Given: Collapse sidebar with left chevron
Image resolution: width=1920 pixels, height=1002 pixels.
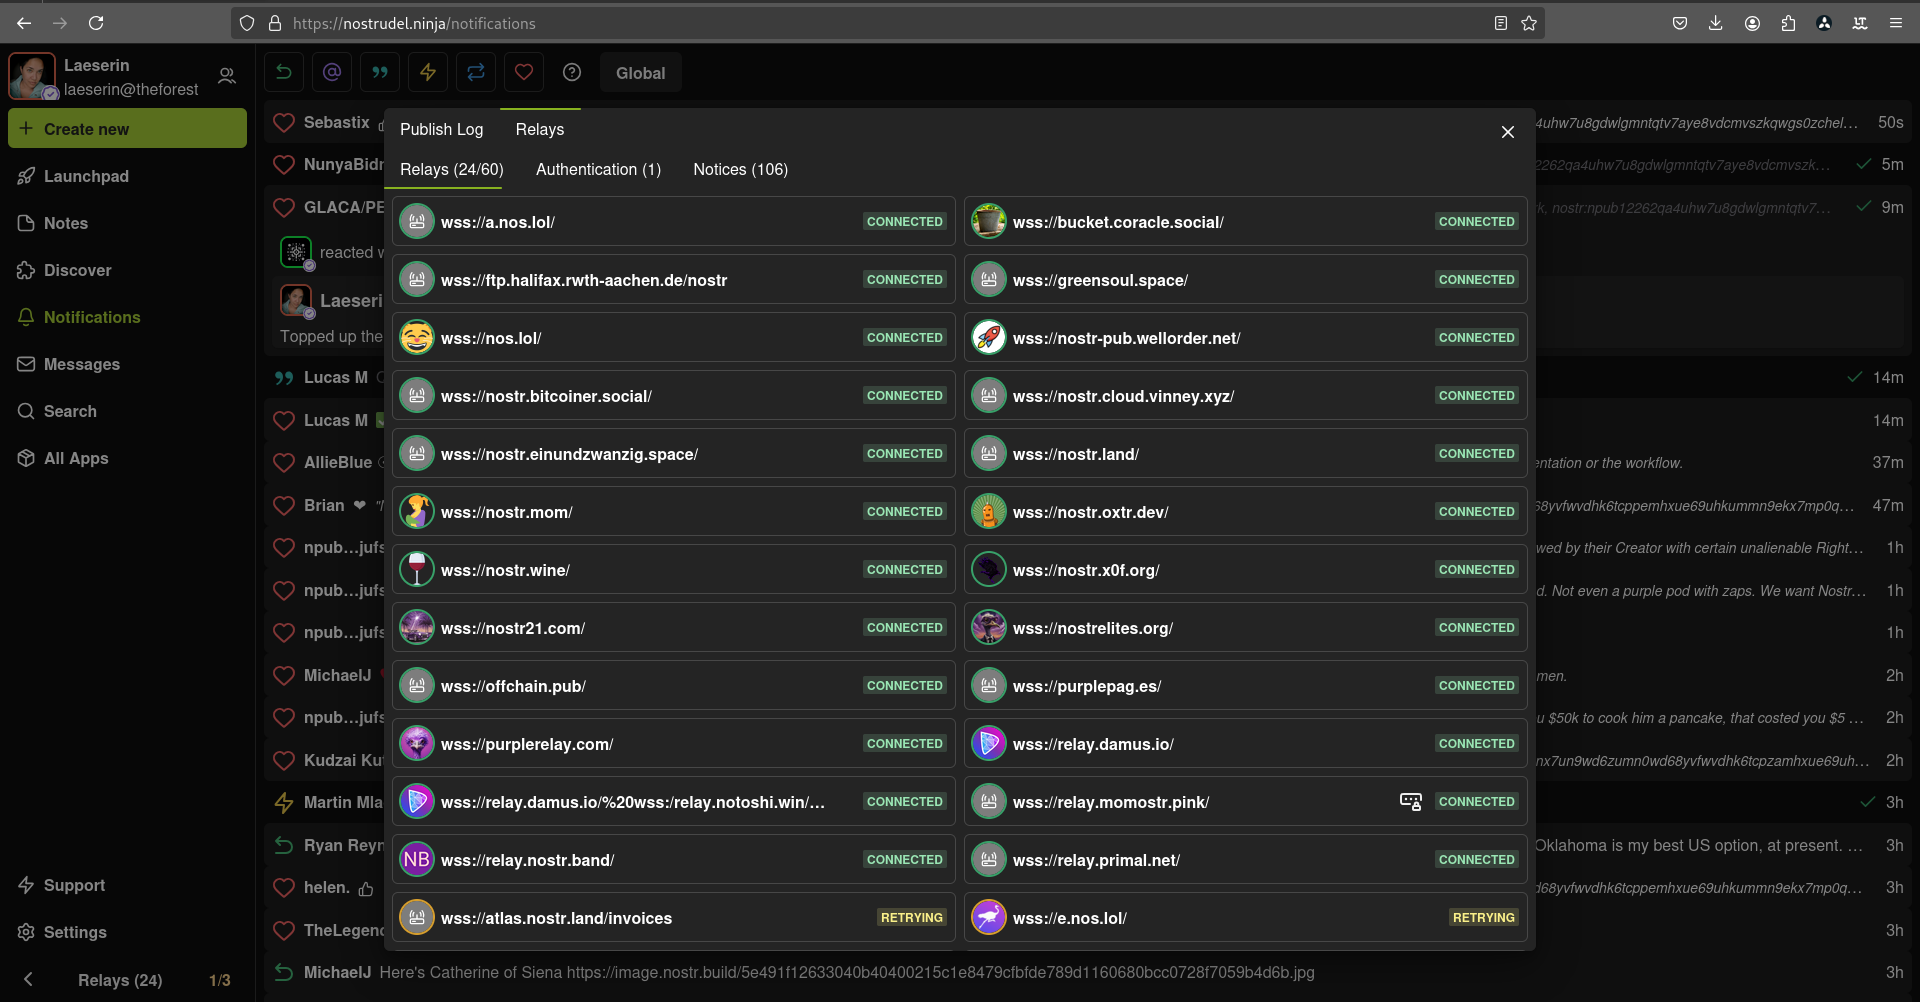Looking at the screenshot, I should pos(28,980).
